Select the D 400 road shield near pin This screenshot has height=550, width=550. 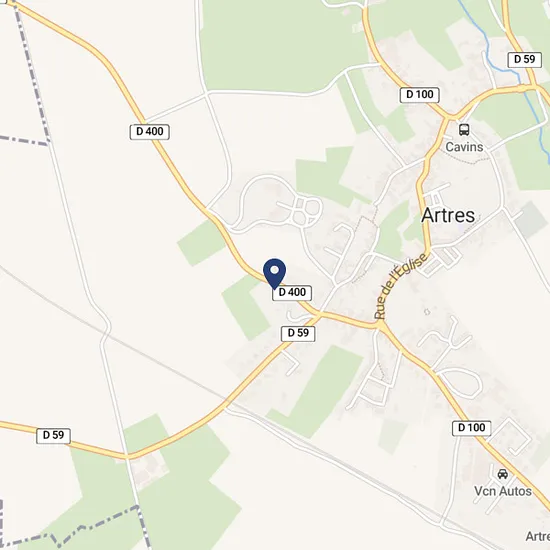pyautogui.click(x=292, y=293)
